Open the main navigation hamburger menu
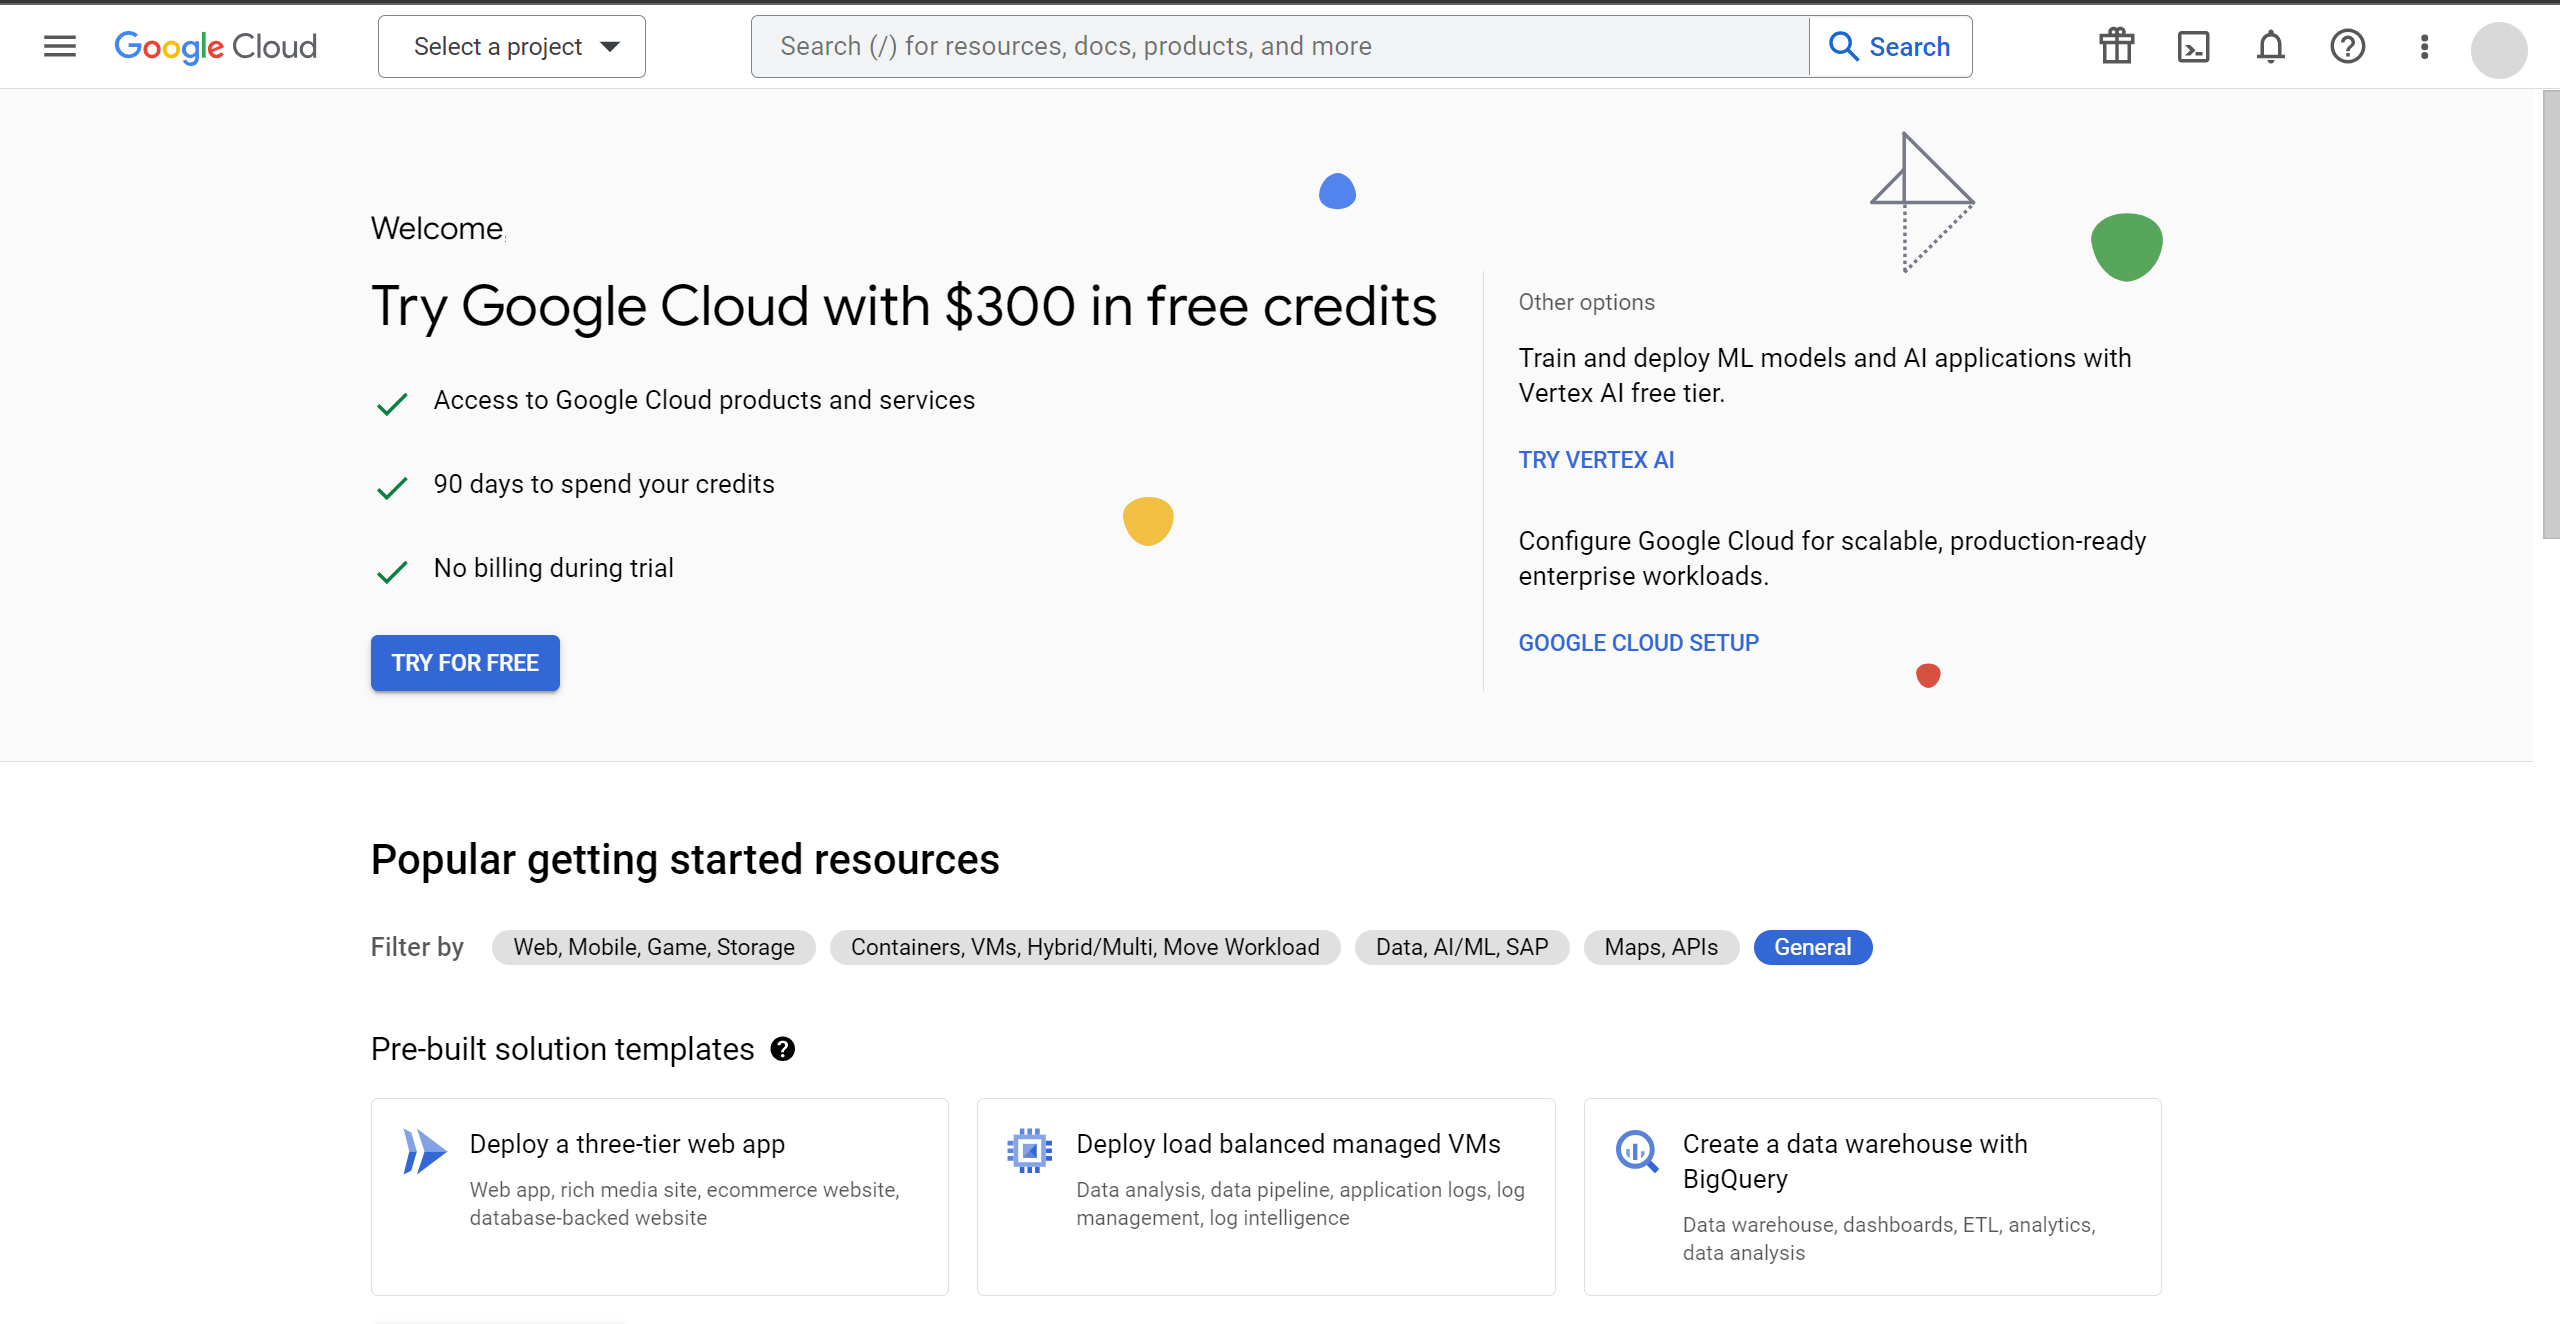 click(x=57, y=46)
